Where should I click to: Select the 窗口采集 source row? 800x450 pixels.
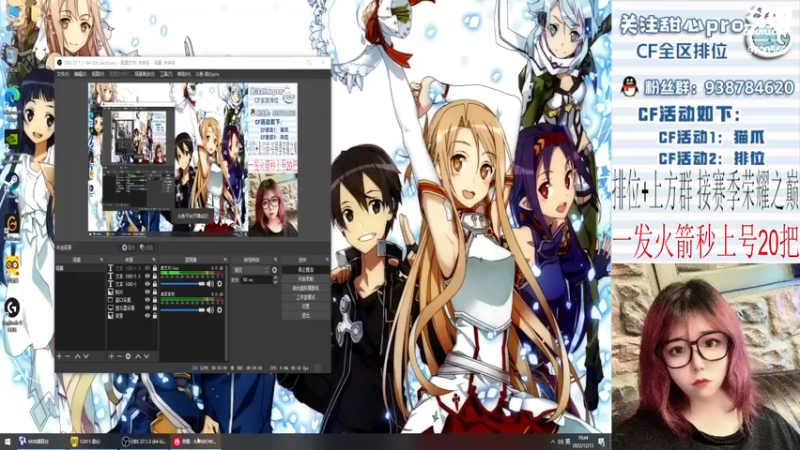pyautogui.click(x=132, y=300)
